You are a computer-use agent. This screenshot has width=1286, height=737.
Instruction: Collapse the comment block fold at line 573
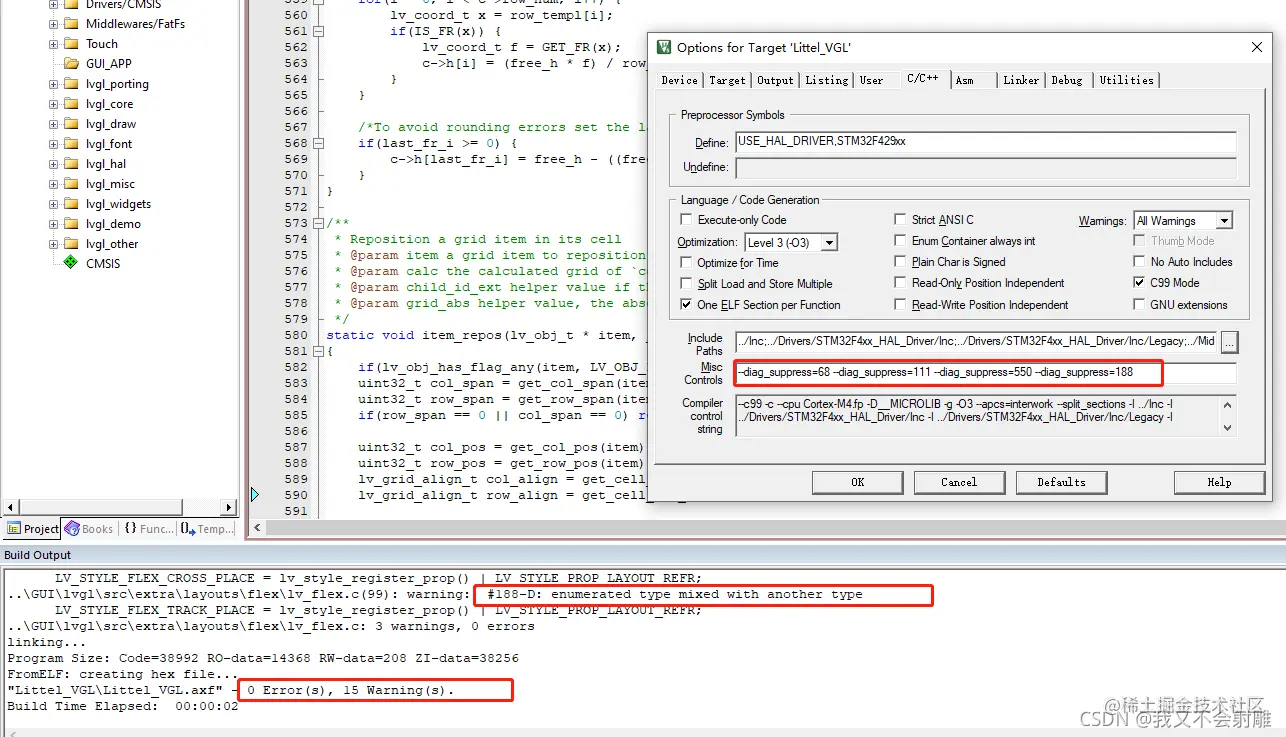[x=319, y=223]
